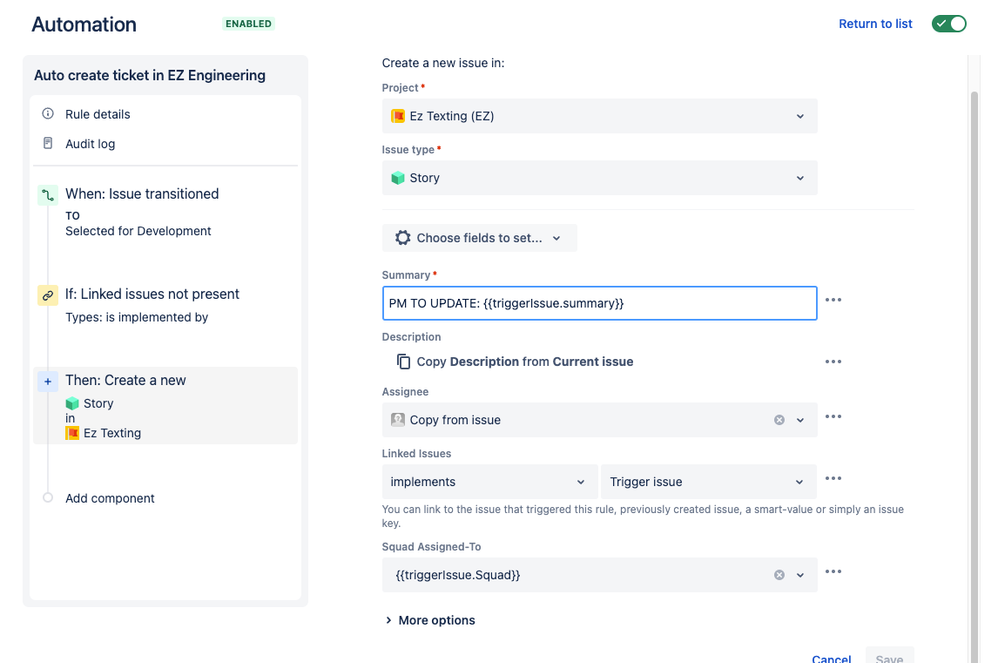This screenshot has height=663, width=998.
Task: Click the ENABLED status badge
Action: tap(248, 24)
